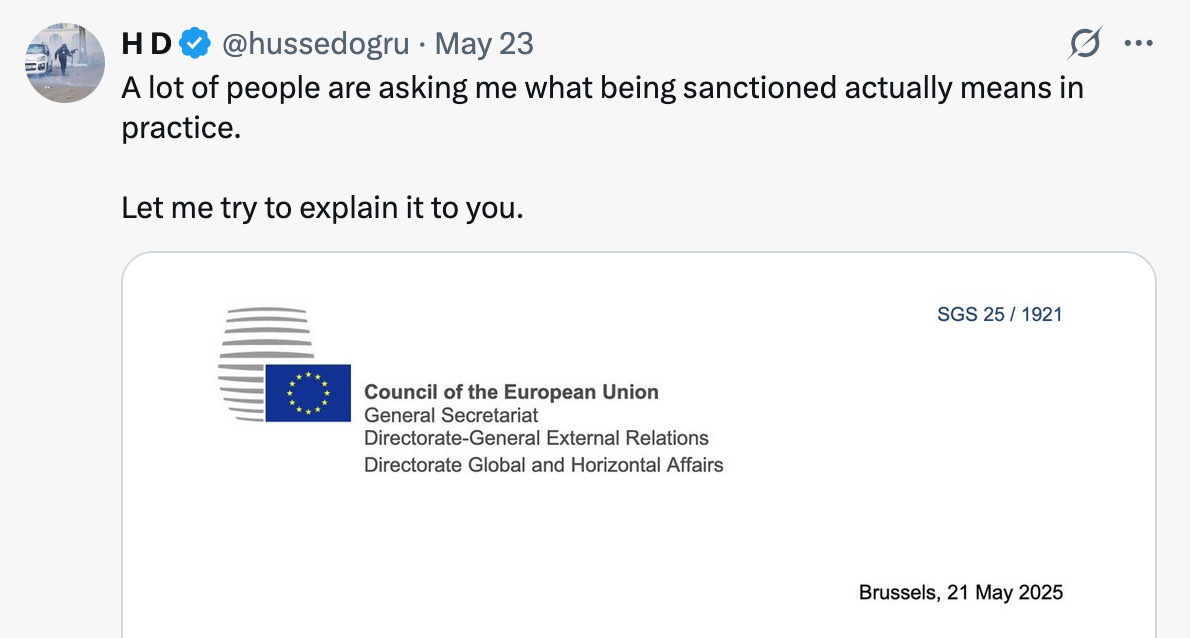Click the tweet's first line about being sanctioned
Image resolution: width=1190 pixels, height=638 pixels.
click(602, 88)
